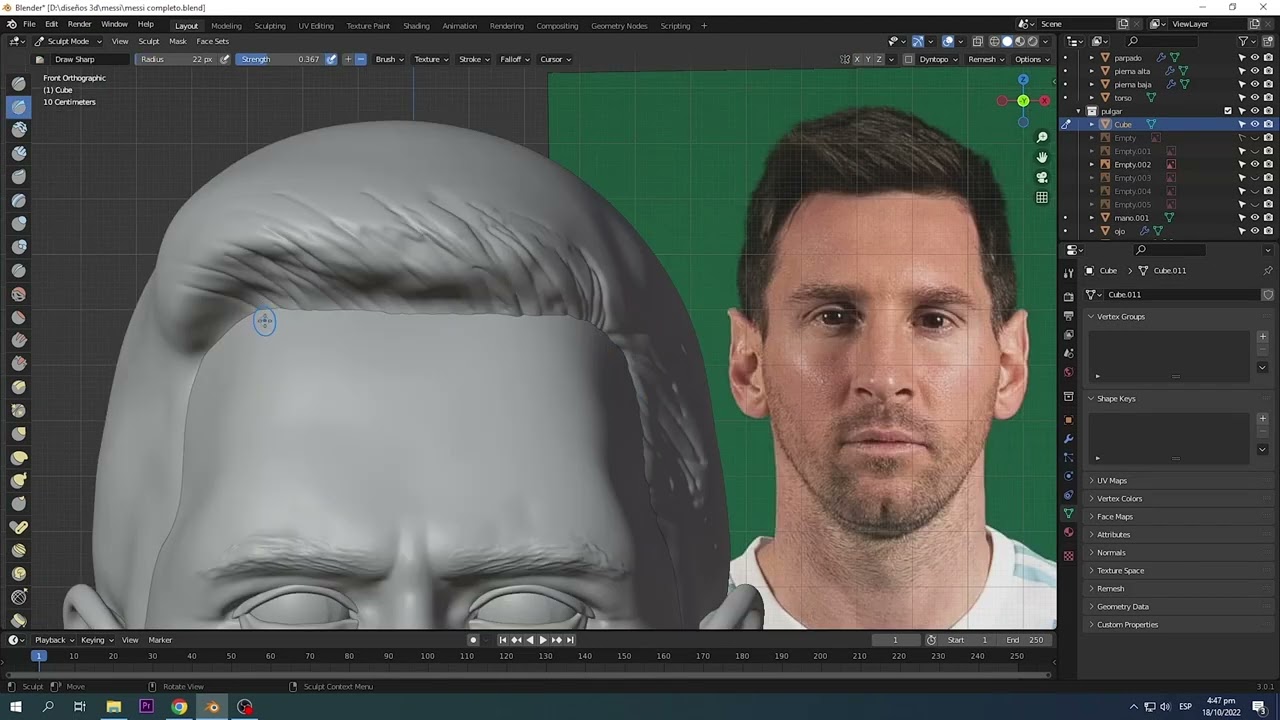Select the Draw Sharp brush tool

[19, 106]
